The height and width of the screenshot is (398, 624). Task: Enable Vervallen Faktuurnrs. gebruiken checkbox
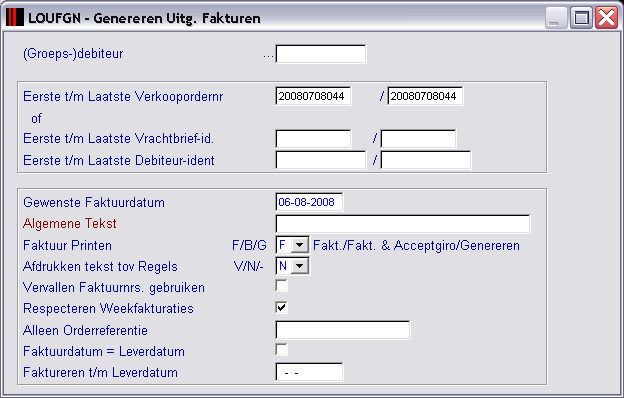[281, 286]
